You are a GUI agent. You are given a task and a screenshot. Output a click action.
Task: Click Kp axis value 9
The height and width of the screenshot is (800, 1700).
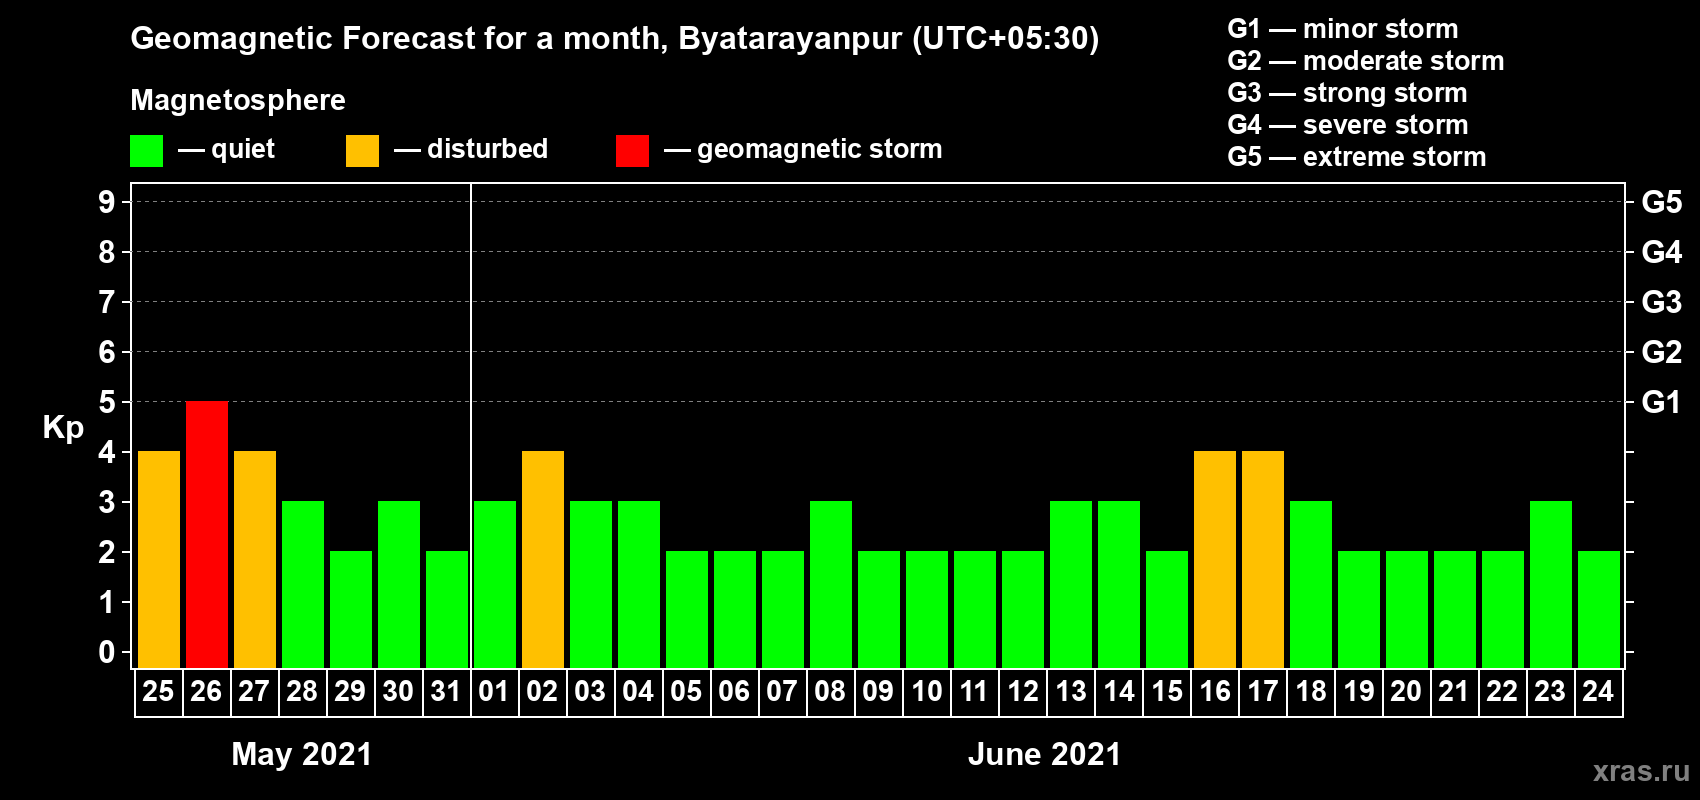(107, 202)
